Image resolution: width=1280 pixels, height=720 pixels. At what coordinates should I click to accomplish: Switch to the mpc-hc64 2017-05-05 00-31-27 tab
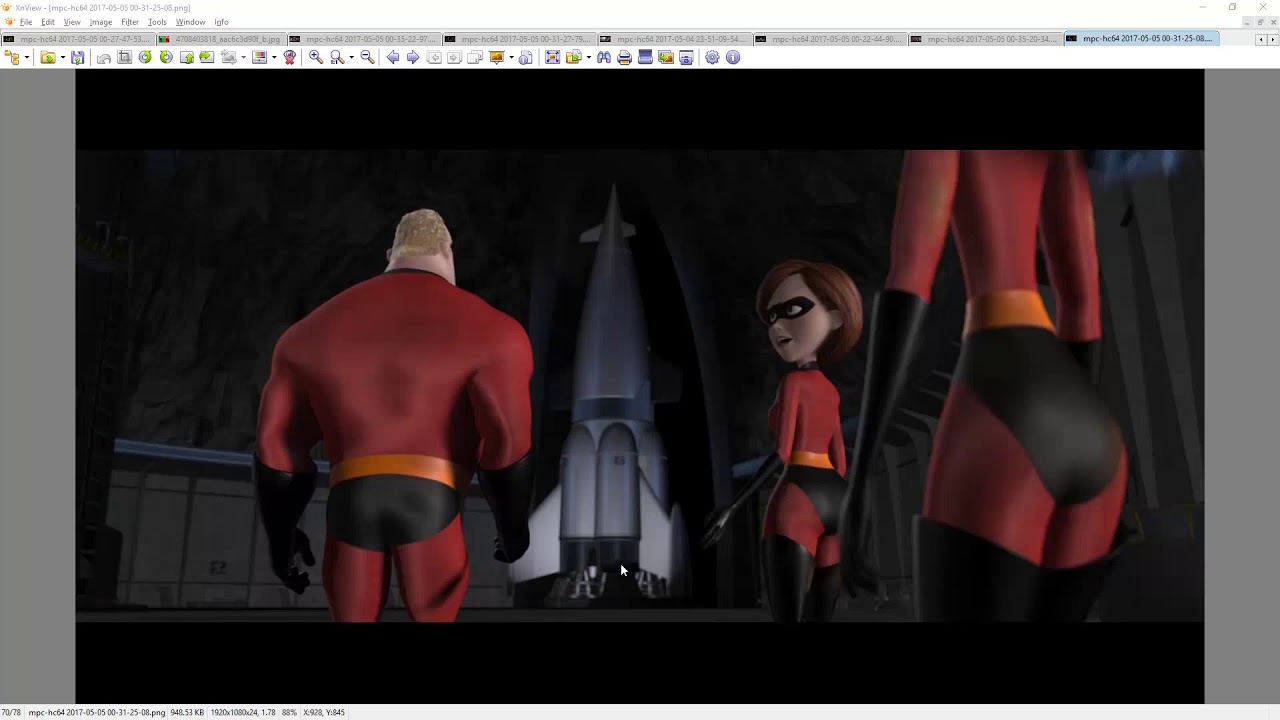tap(519, 39)
